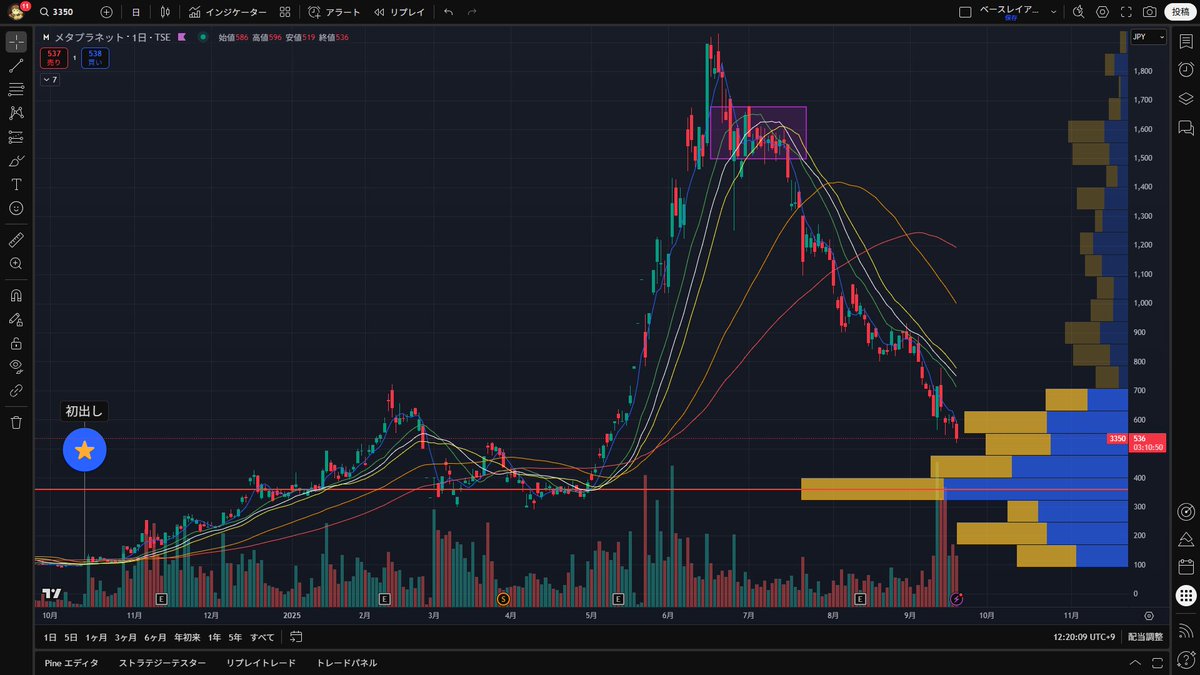Take a chart snapshot with camera icon

(x=1150, y=12)
